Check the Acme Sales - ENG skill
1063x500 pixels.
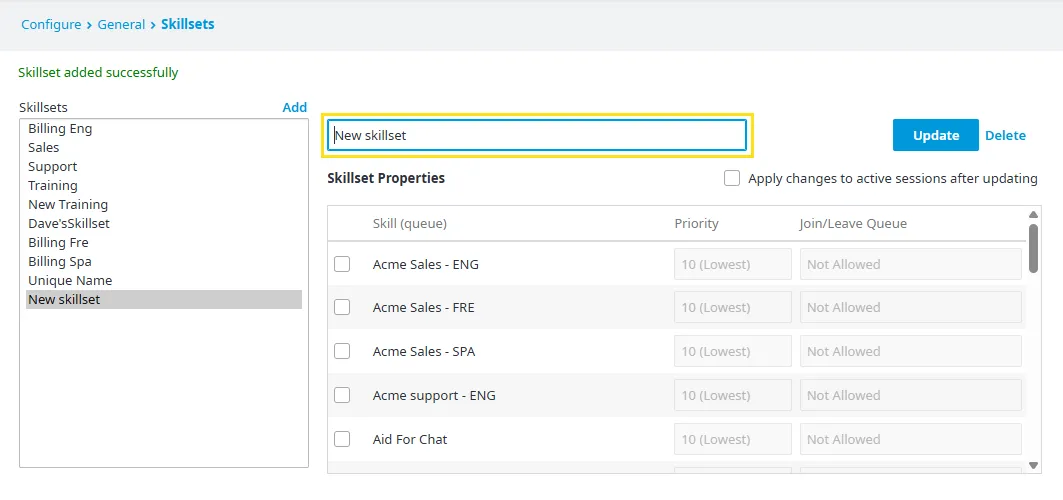342,264
